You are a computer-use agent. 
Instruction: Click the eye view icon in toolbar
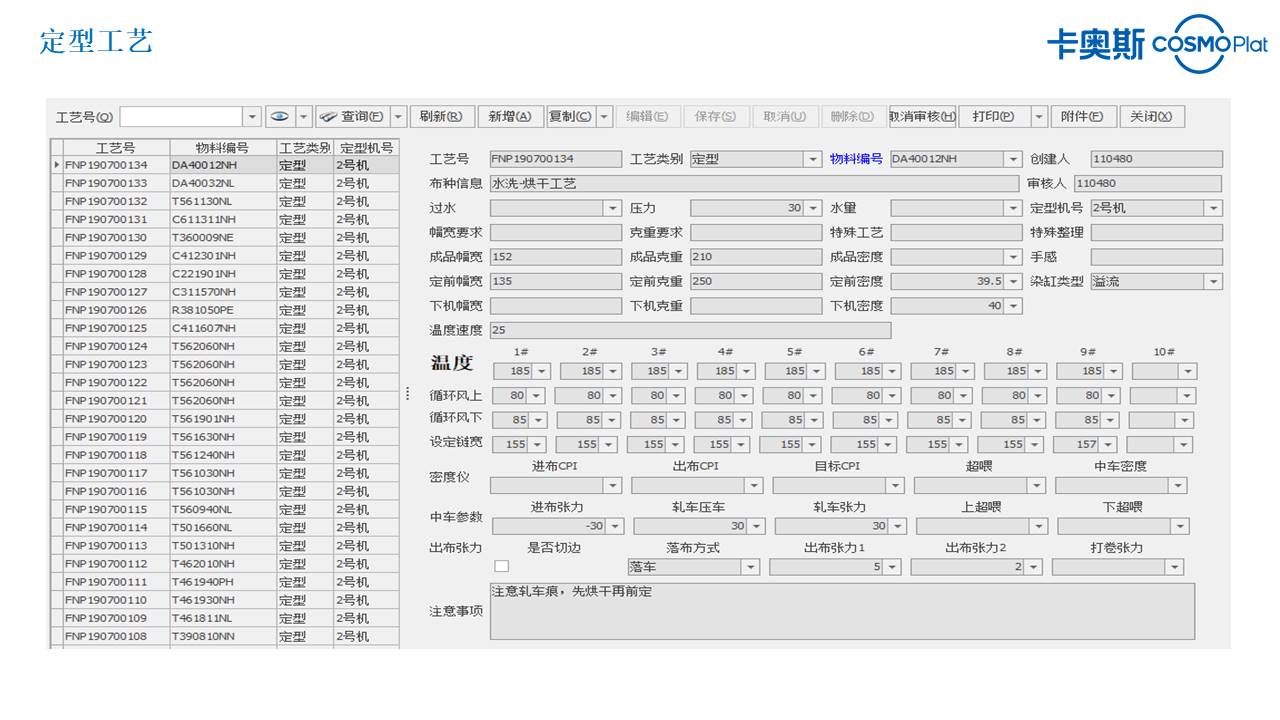coord(280,117)
